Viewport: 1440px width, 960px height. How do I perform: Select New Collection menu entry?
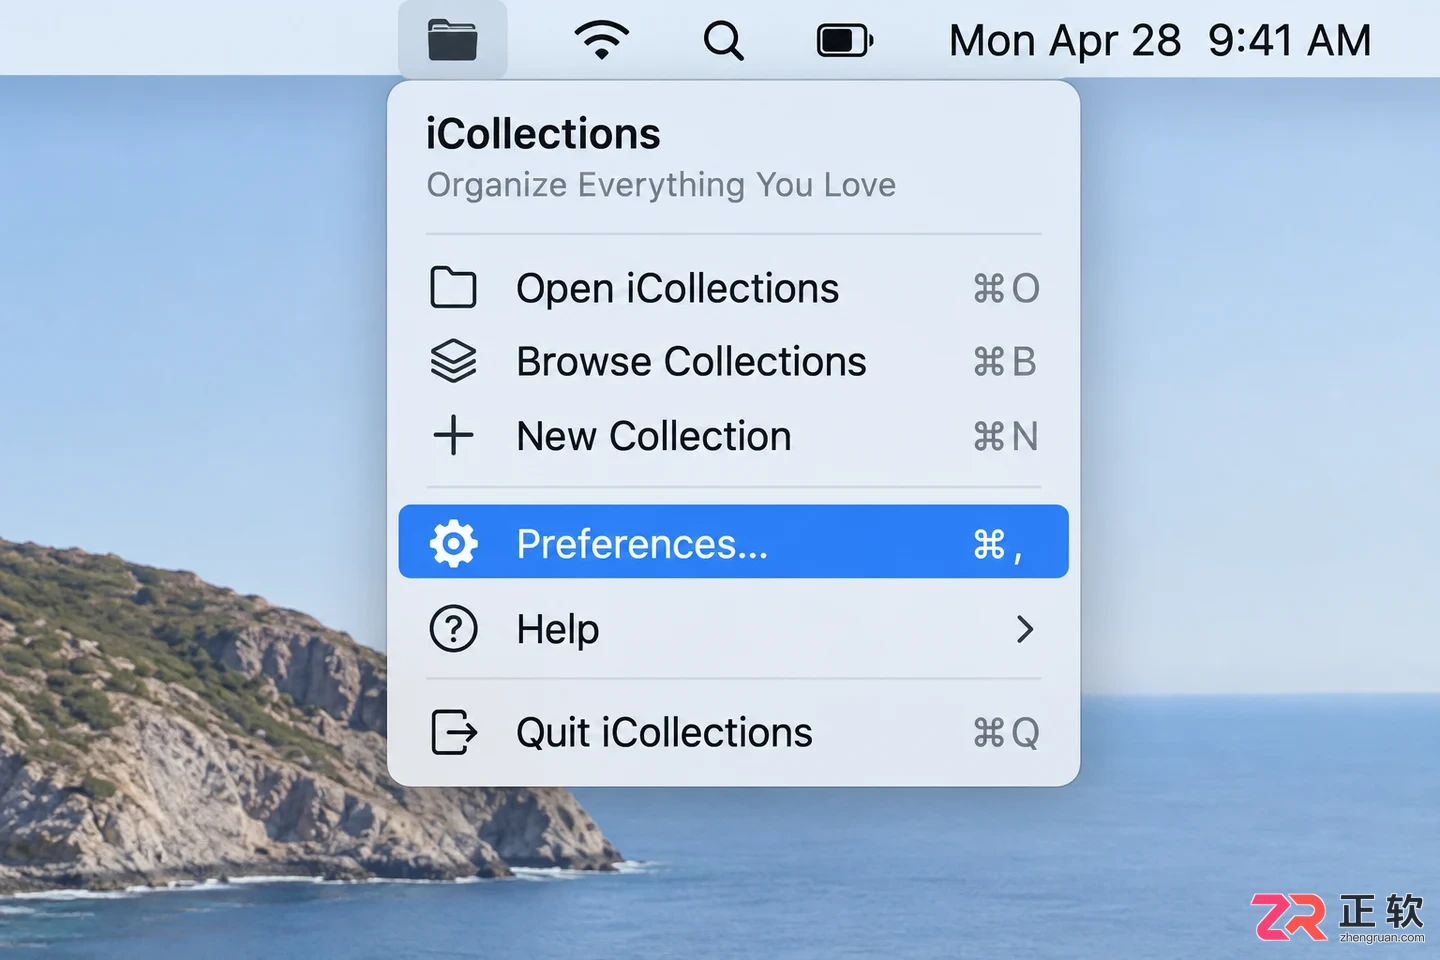click(x=734, y=436)
